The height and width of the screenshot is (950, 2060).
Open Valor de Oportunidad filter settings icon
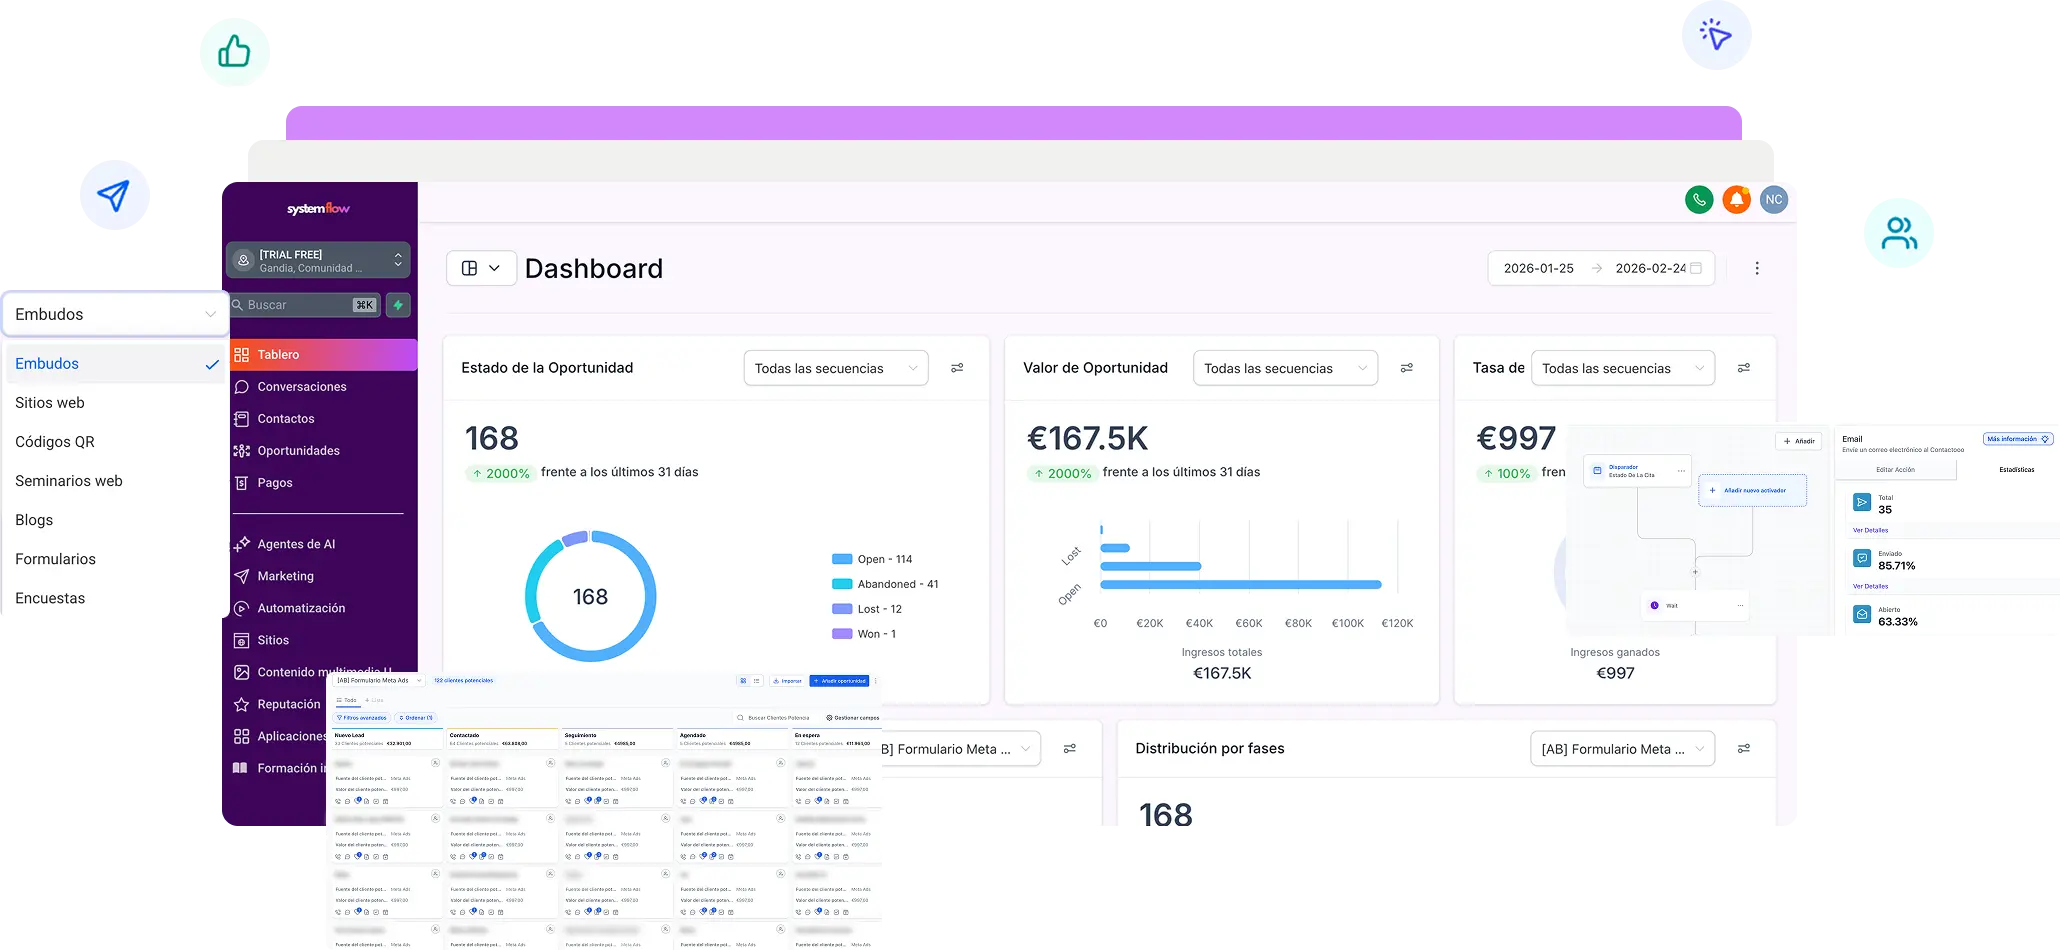point(1406,368)
